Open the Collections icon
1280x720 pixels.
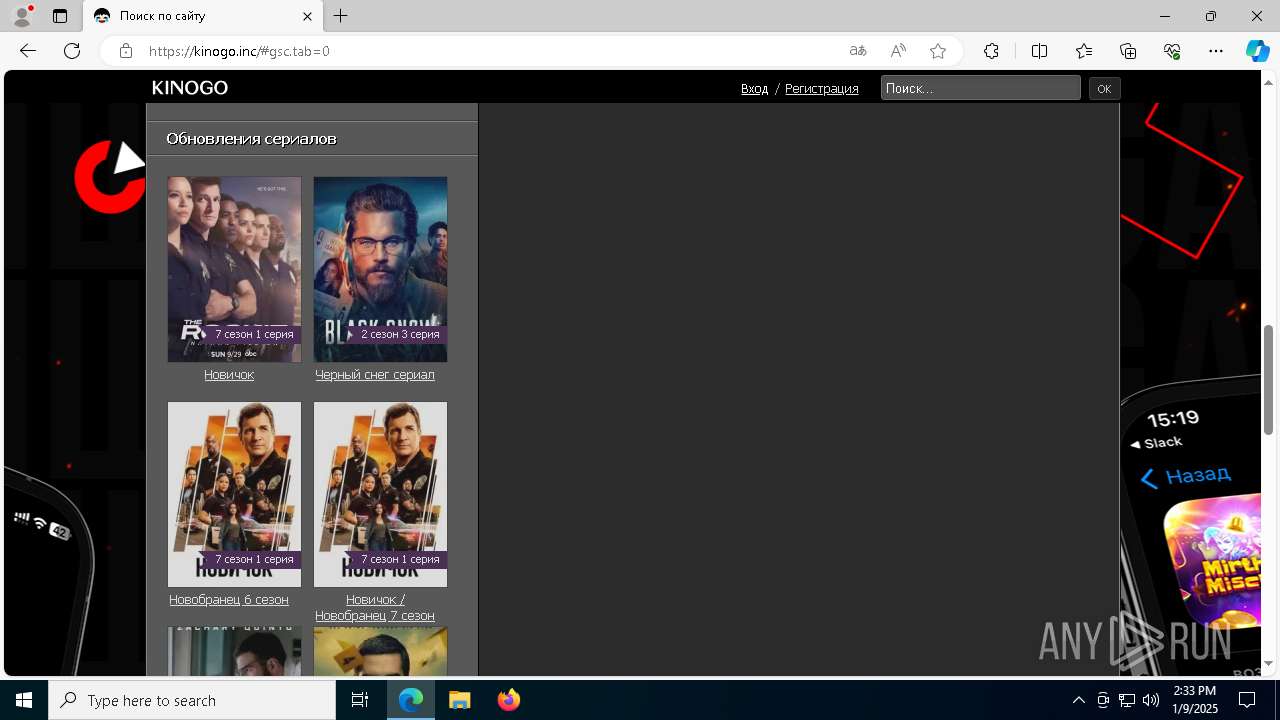[x=1128, y=51]
